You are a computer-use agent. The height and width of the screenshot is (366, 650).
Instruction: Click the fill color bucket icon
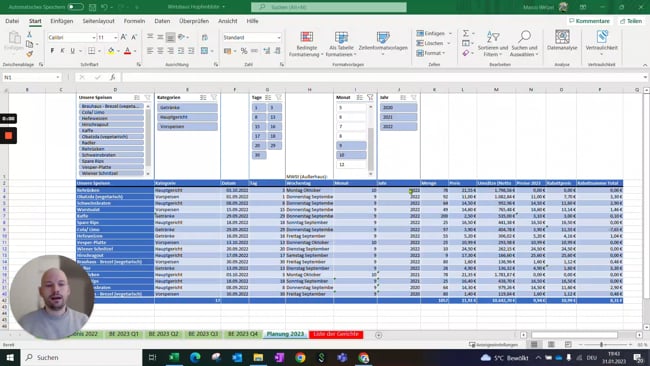tap(111, 51)
